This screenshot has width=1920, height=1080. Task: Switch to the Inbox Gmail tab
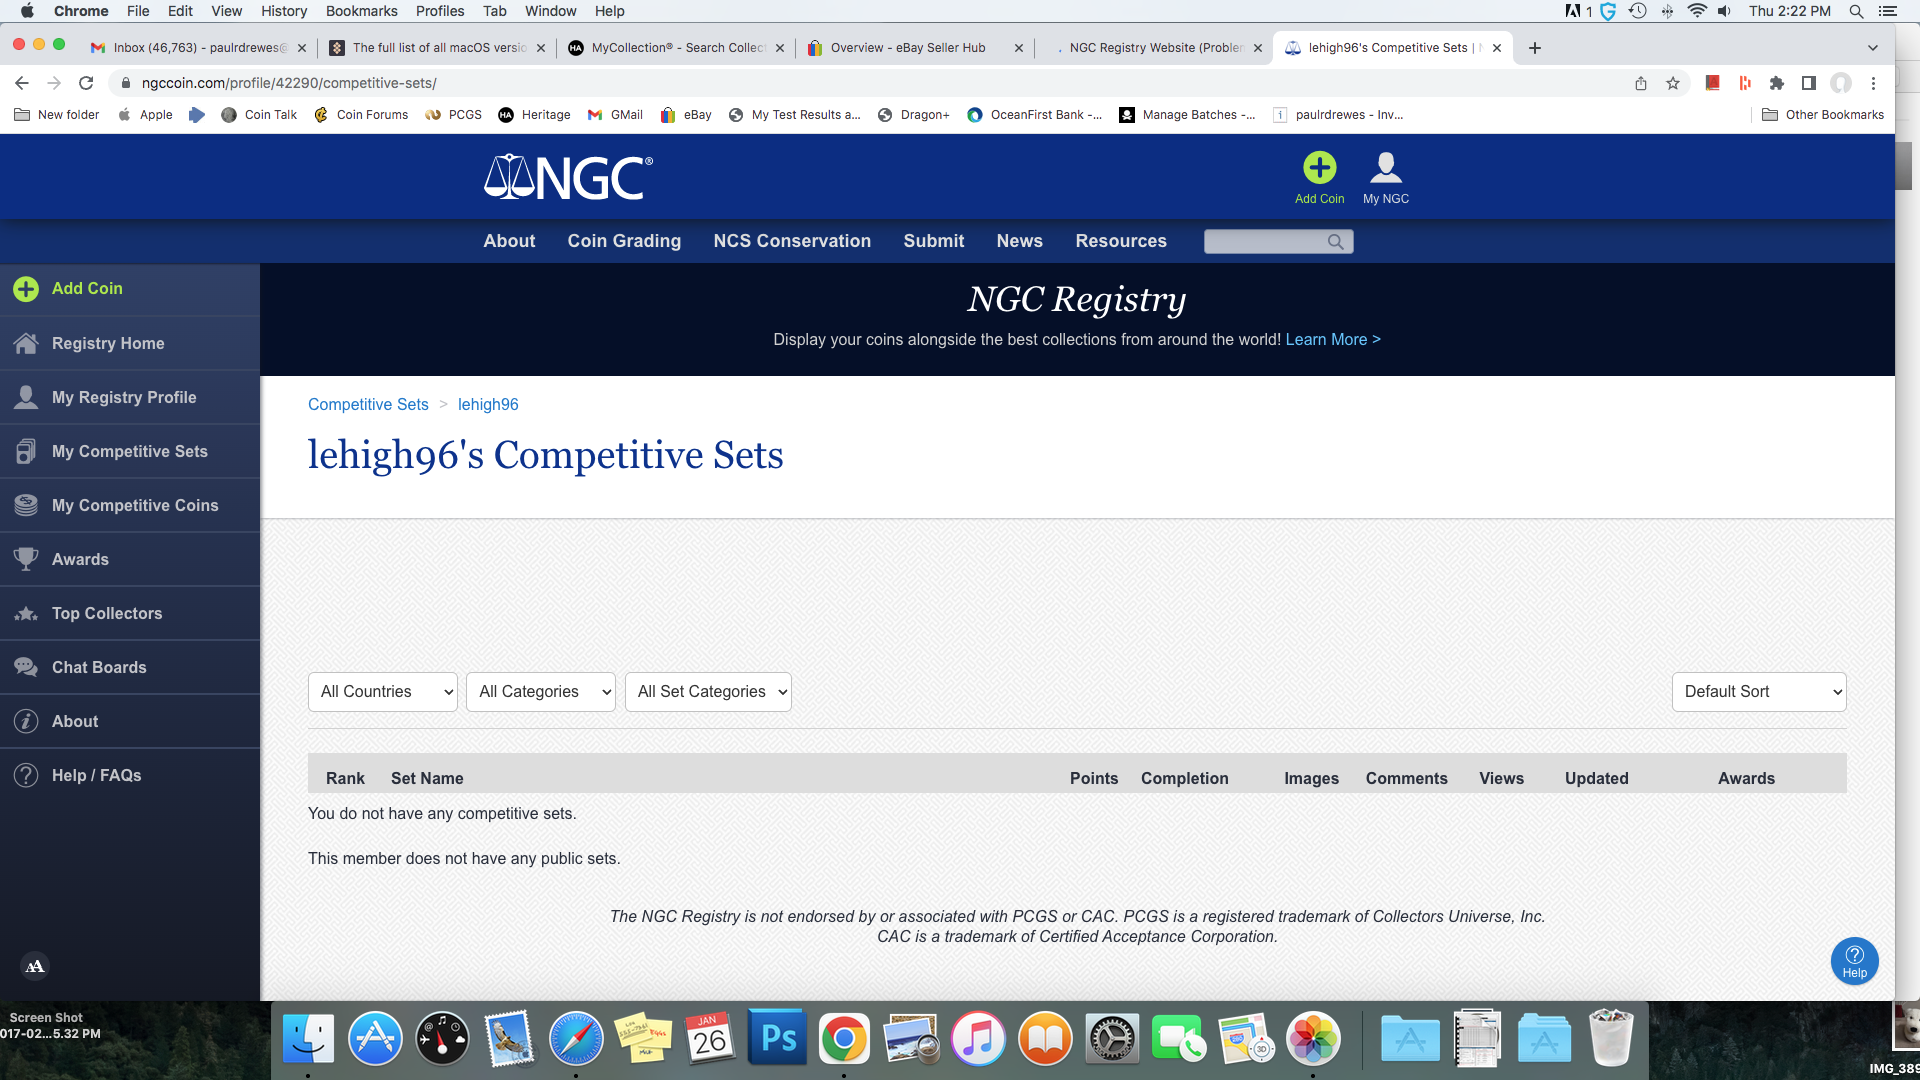pos(197,47)
